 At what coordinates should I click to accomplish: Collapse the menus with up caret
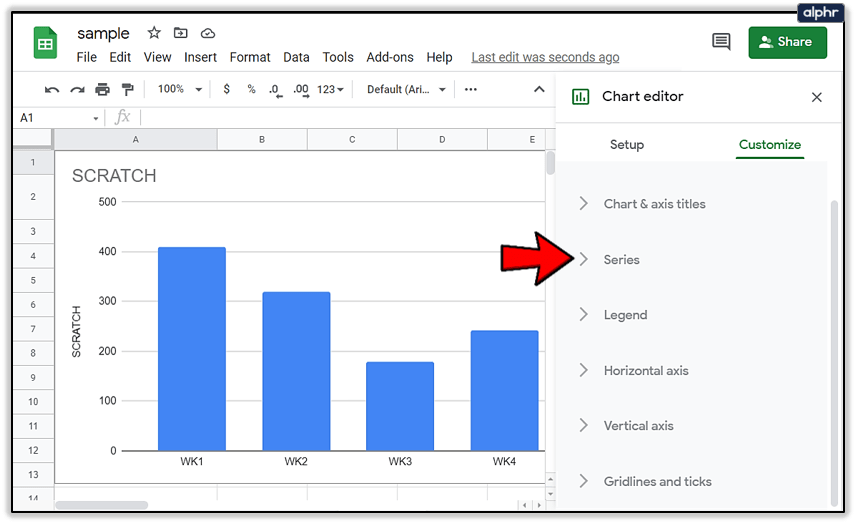(x=539, y=90)
